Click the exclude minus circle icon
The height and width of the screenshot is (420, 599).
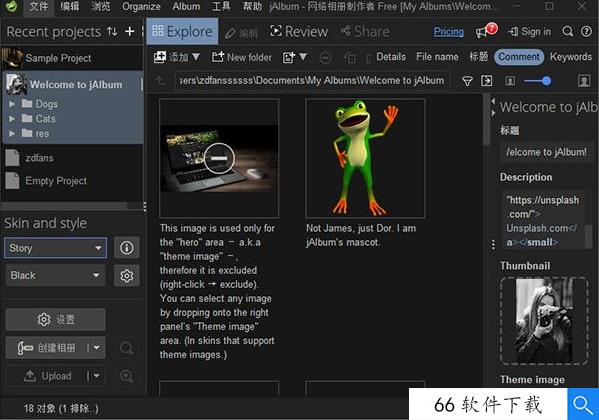click(325, 58)
